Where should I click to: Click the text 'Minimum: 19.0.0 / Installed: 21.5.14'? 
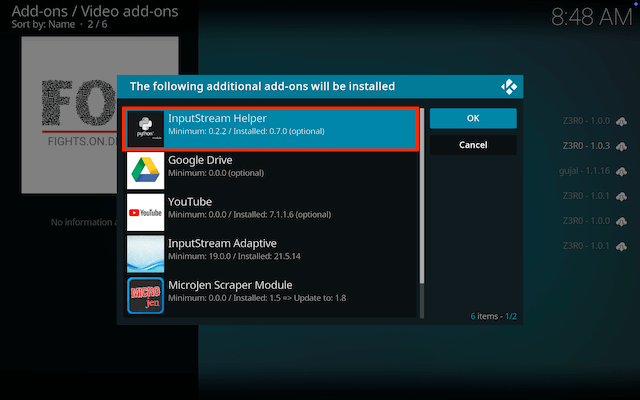click(x=234, y=256)
